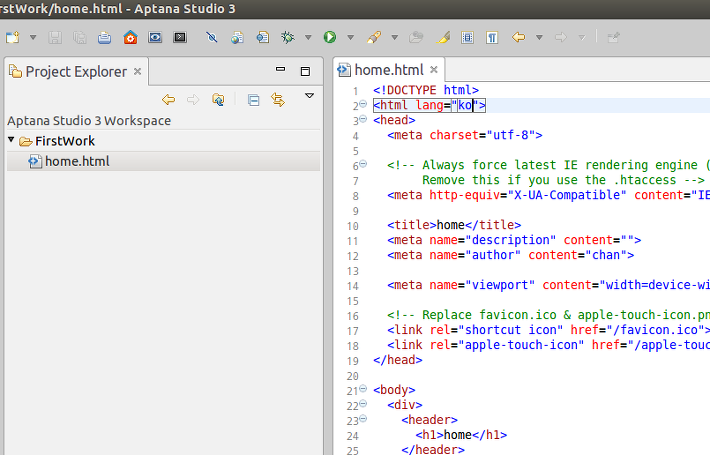Click the Save floppy disk icon
The height and width of the screenshot is (455, 710).
(55, 37)
